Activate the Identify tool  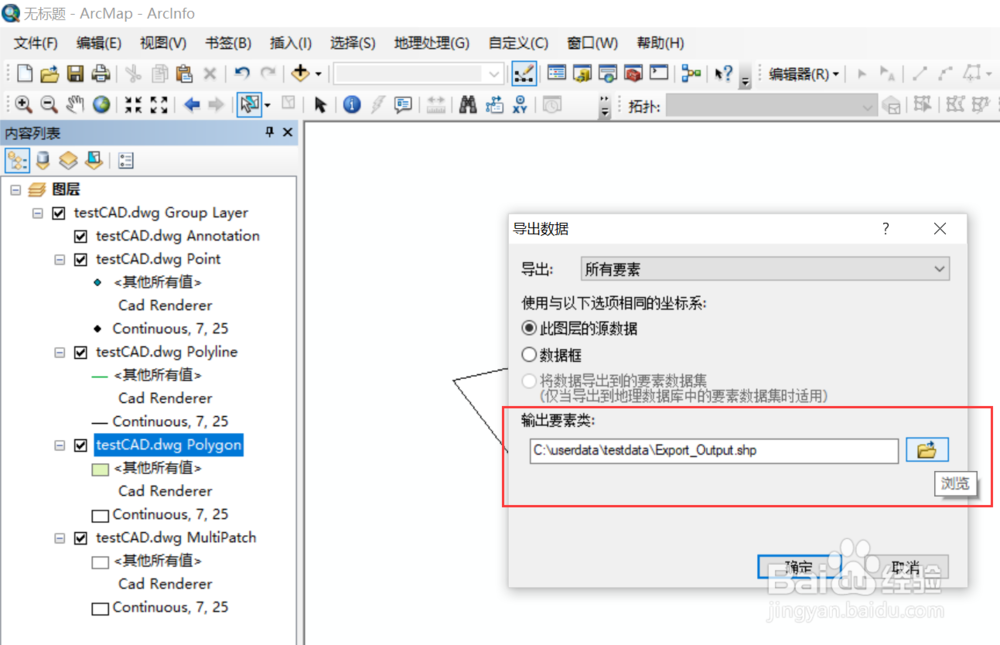pos(351,105)
